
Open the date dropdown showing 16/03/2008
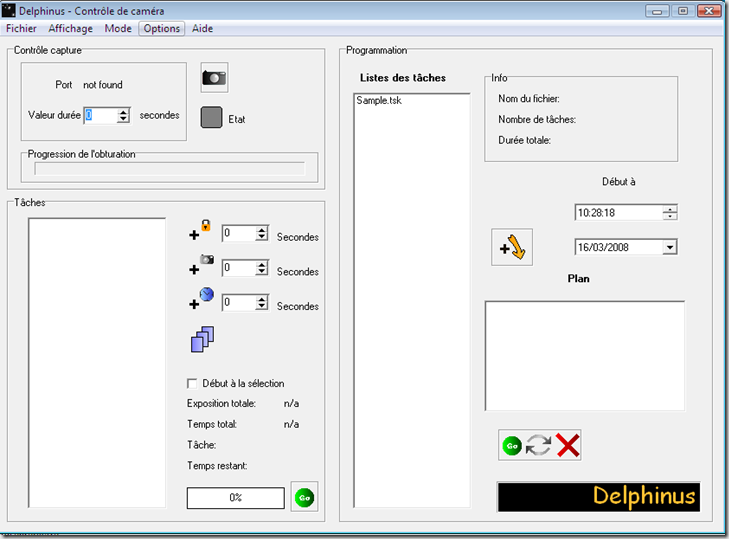pos(669,247)
